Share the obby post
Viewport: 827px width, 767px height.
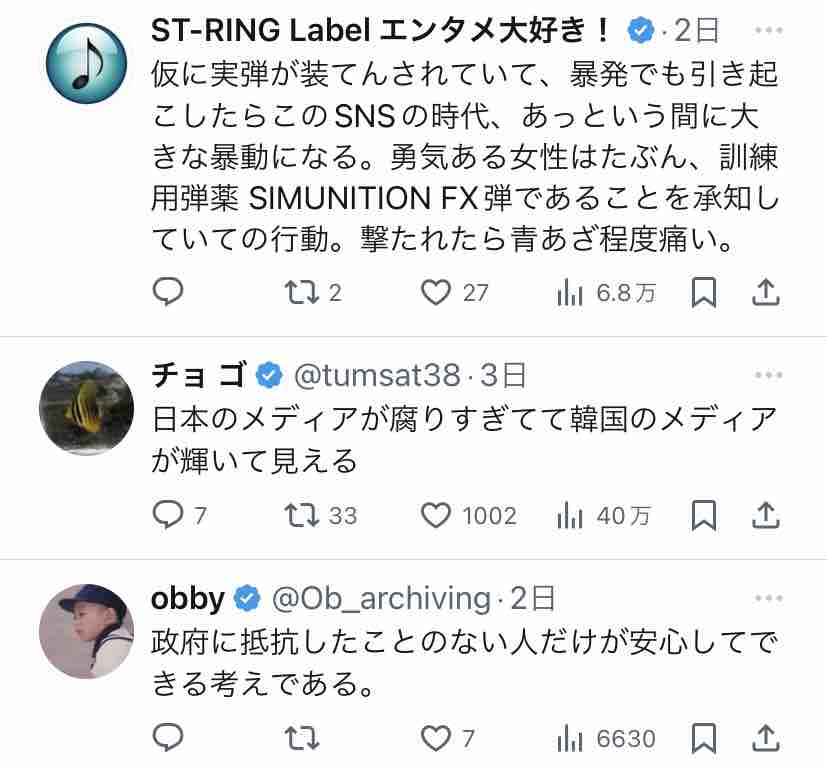pyautogui.click(x=765, y=738)
